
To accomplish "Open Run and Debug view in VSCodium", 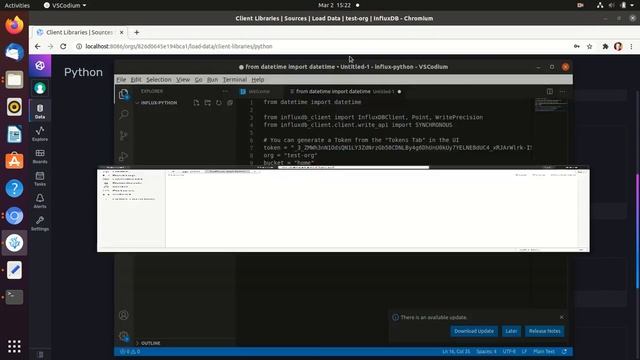I will tap(124, 157).
